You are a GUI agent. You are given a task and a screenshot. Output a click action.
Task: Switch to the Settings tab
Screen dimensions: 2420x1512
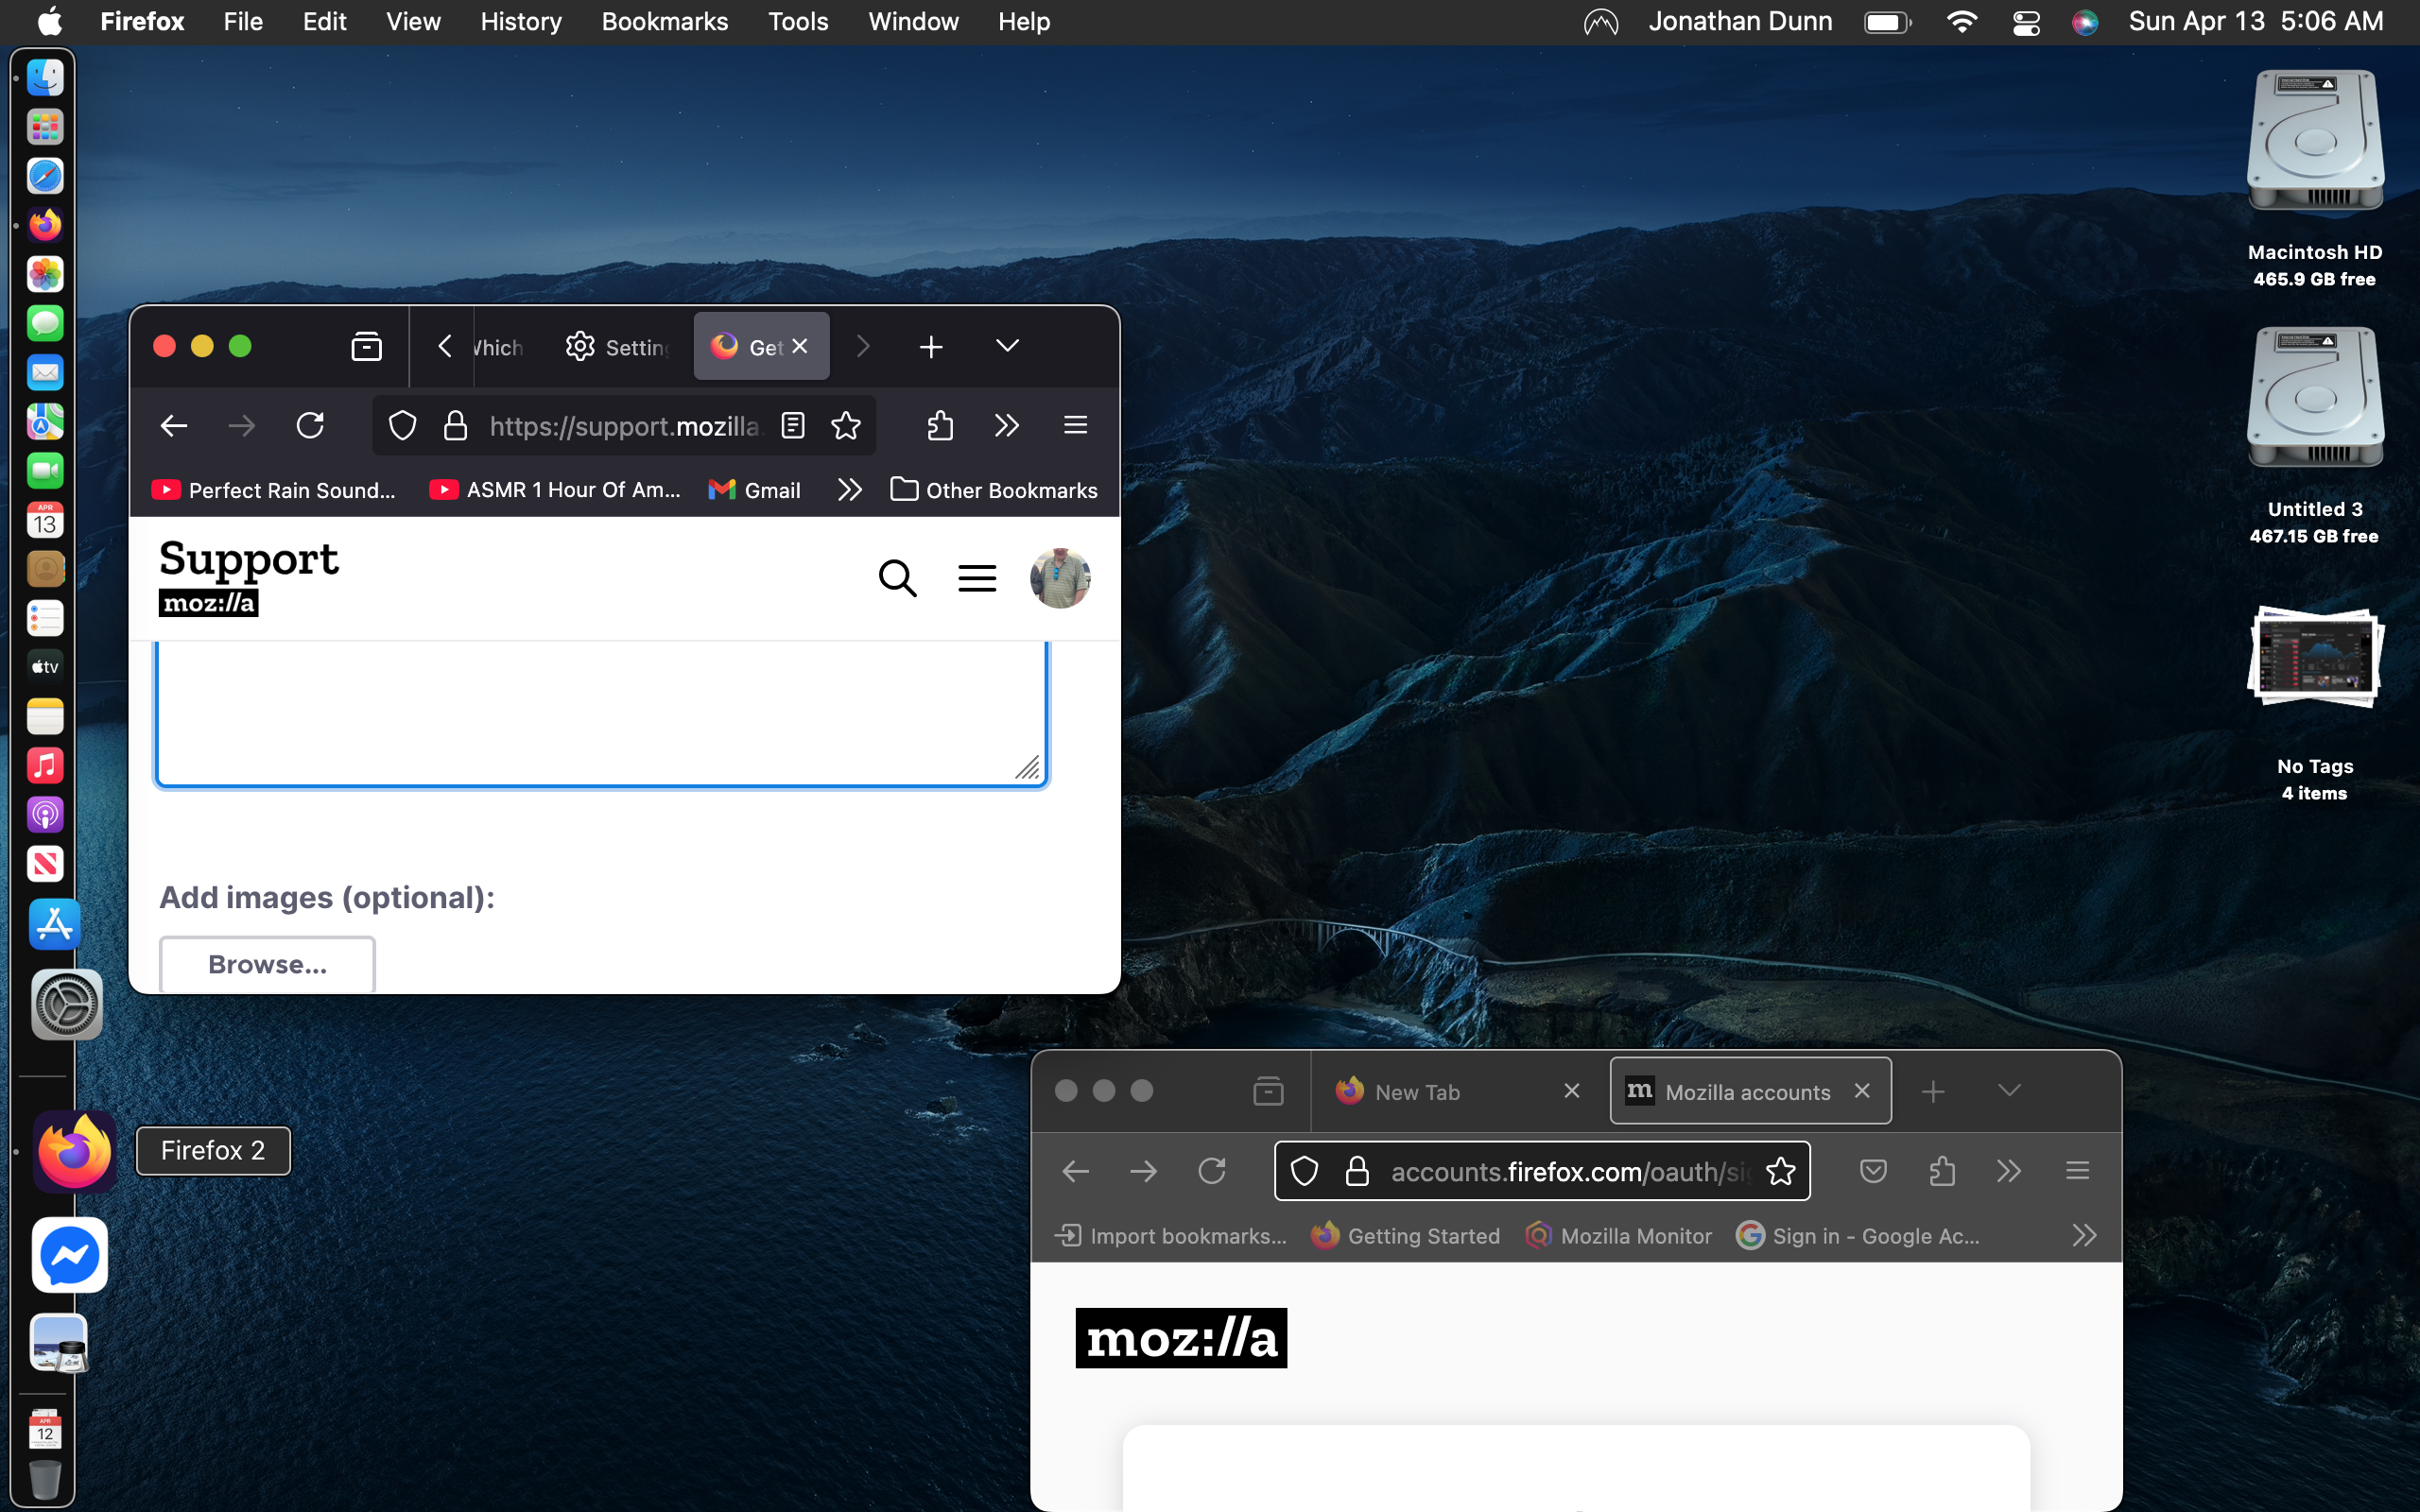617,347
